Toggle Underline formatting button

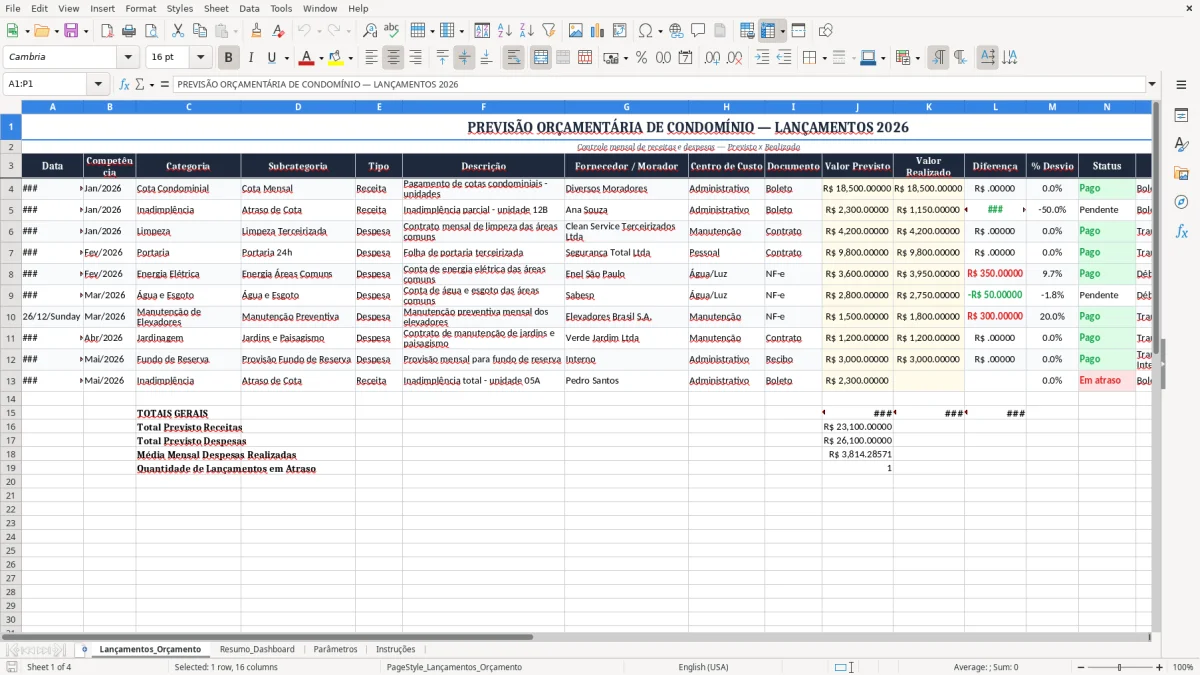[271, 58]
